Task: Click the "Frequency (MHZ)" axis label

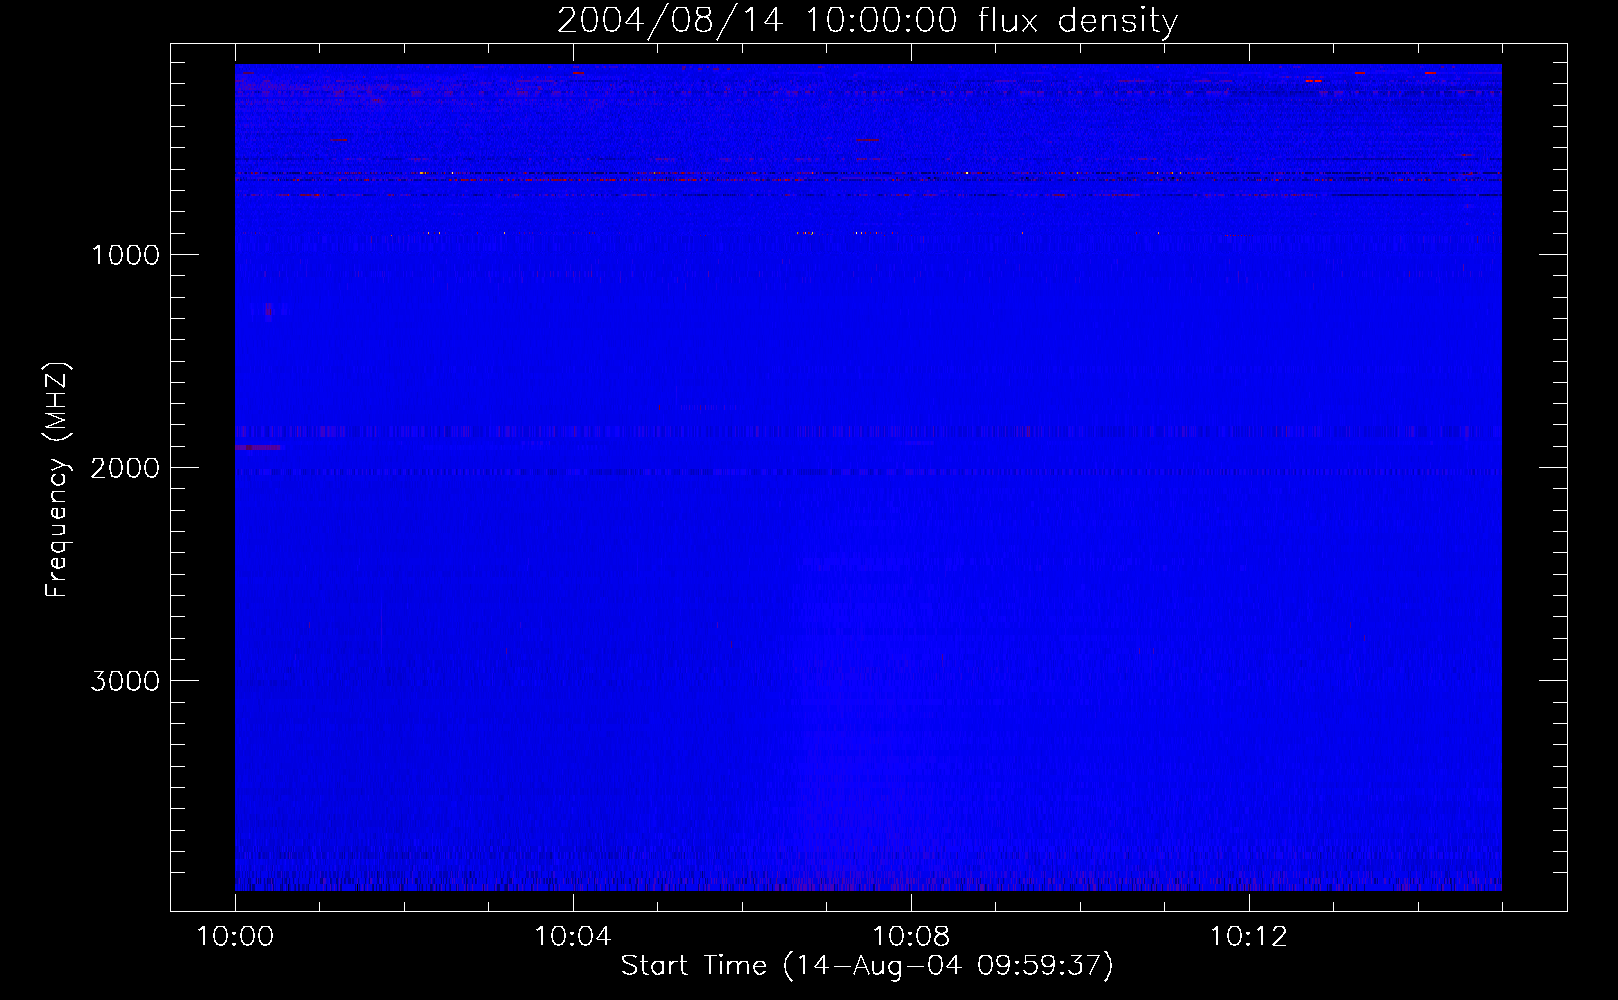Action: (x=57, y=479)
